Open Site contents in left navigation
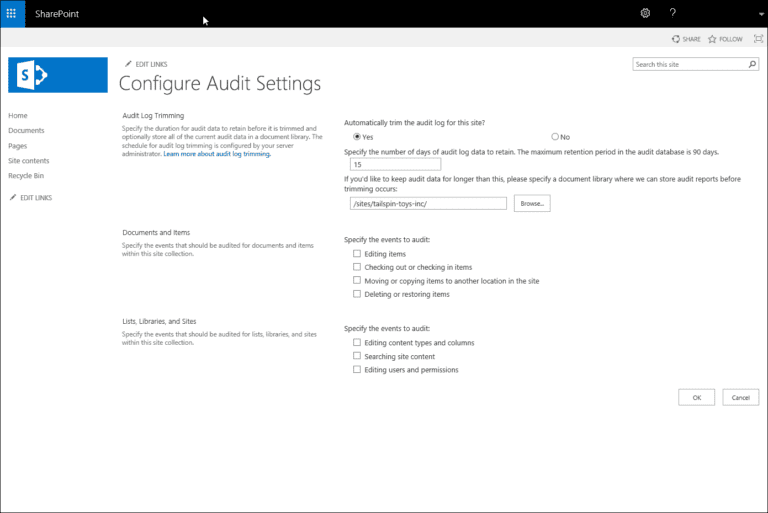This screenshot has height=513, width=768. pos(28,161)
